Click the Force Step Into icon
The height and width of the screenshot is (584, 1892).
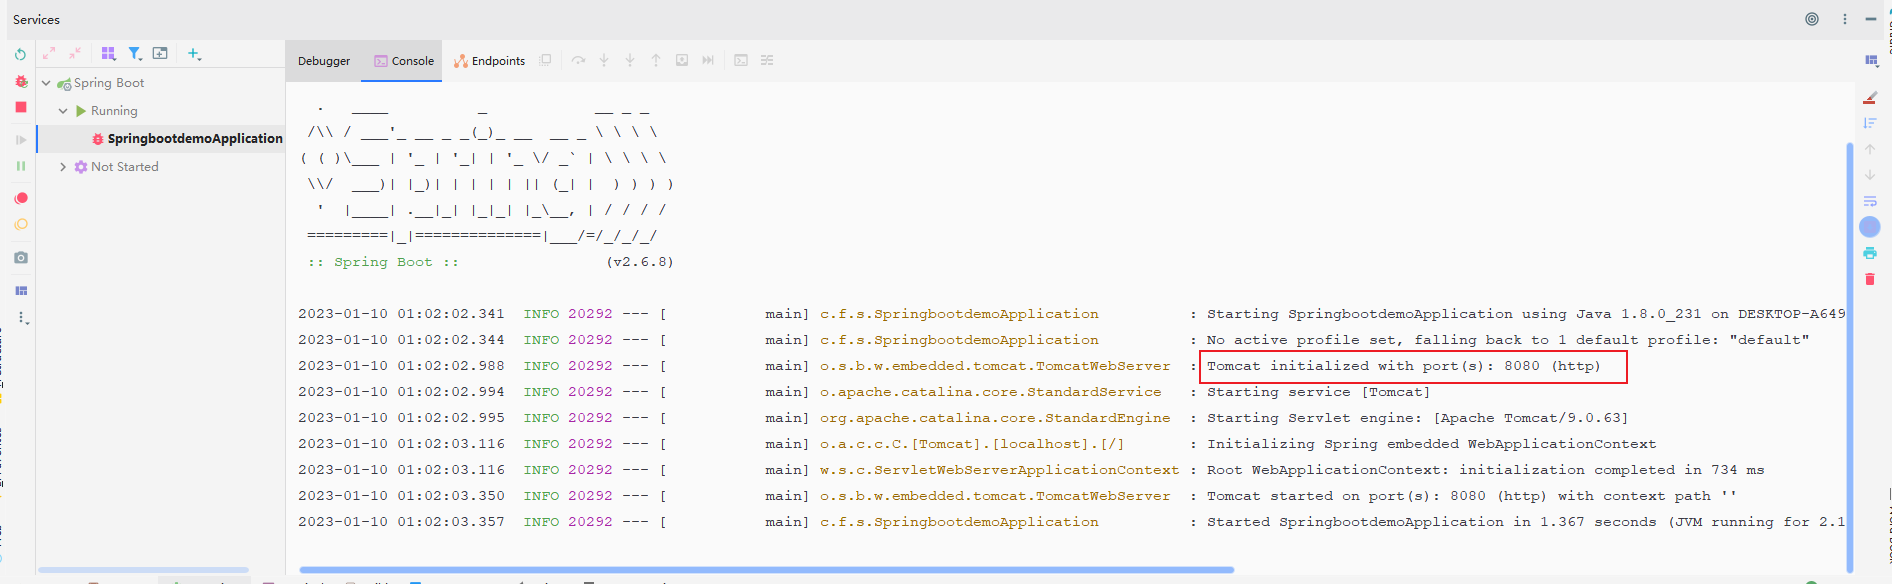point(630,60)
